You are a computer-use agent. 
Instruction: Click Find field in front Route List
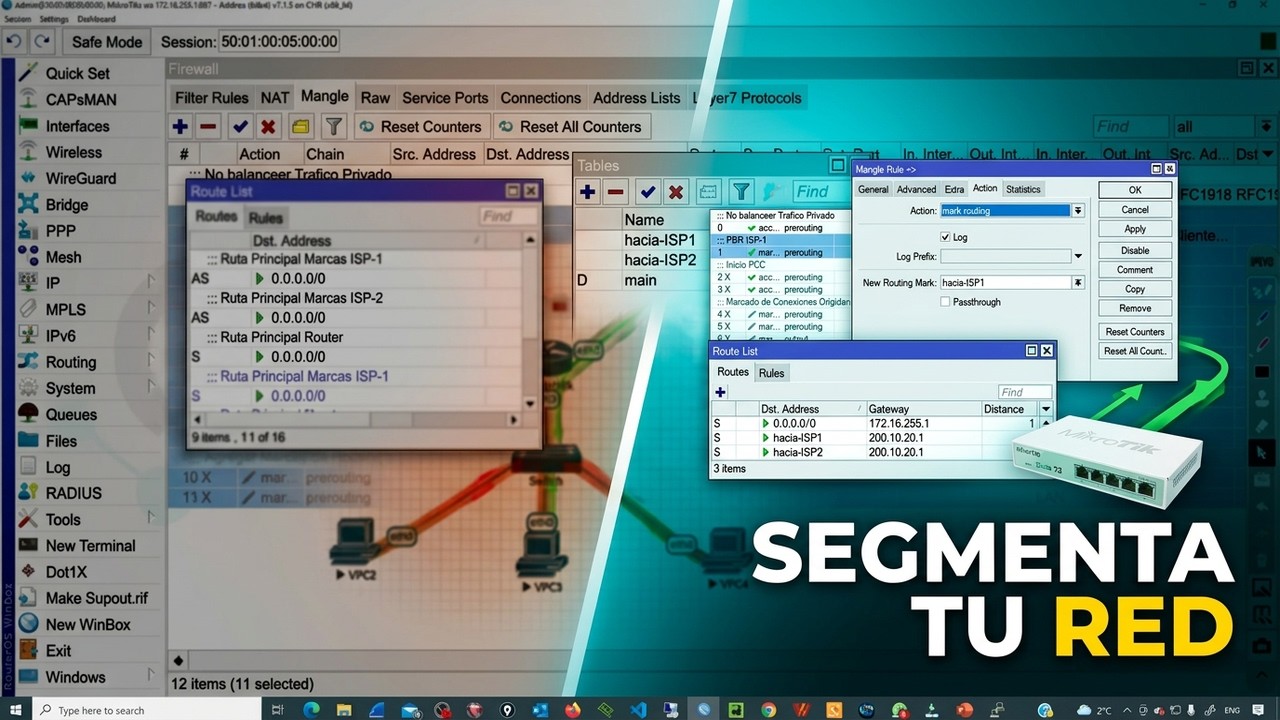pyautogui.click(x=1024, y=392)
